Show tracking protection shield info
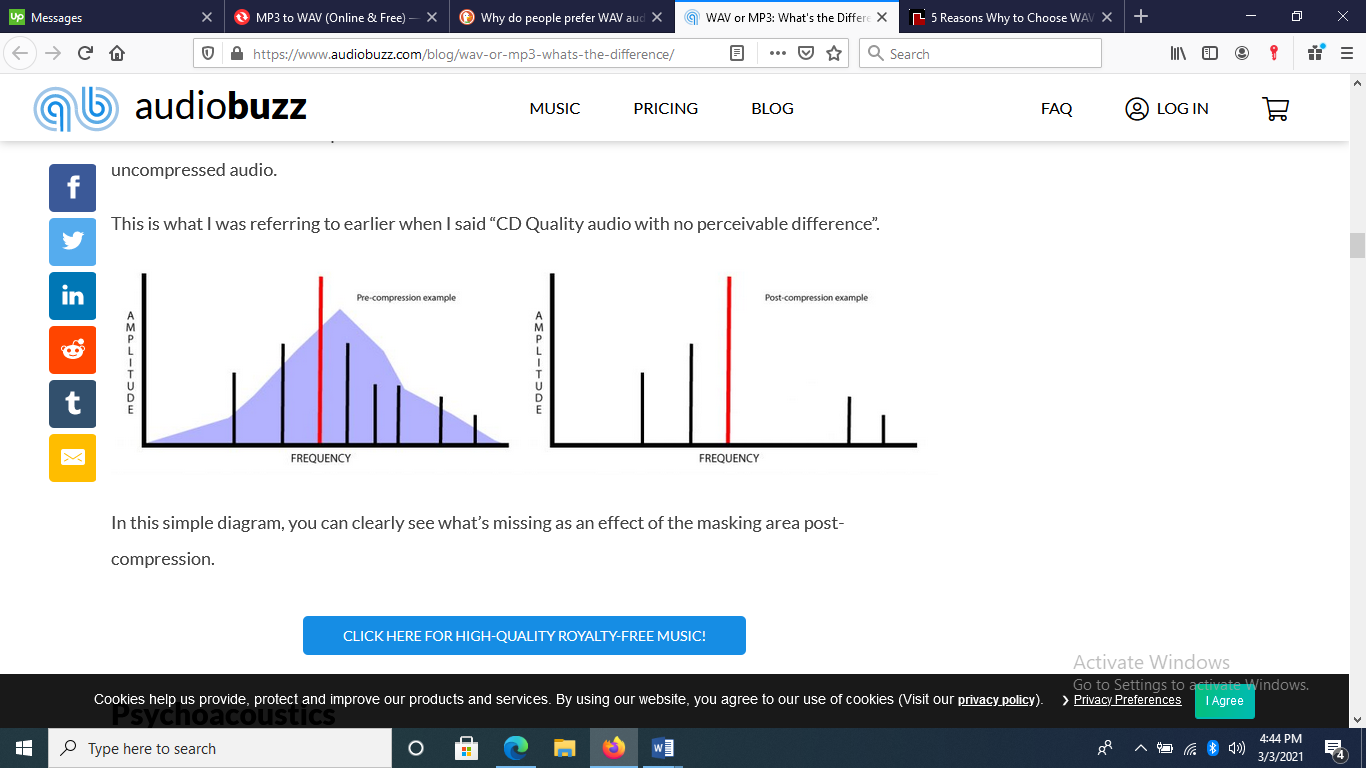The height and width of the screenshot is (768, 1366). click(208, 54)
